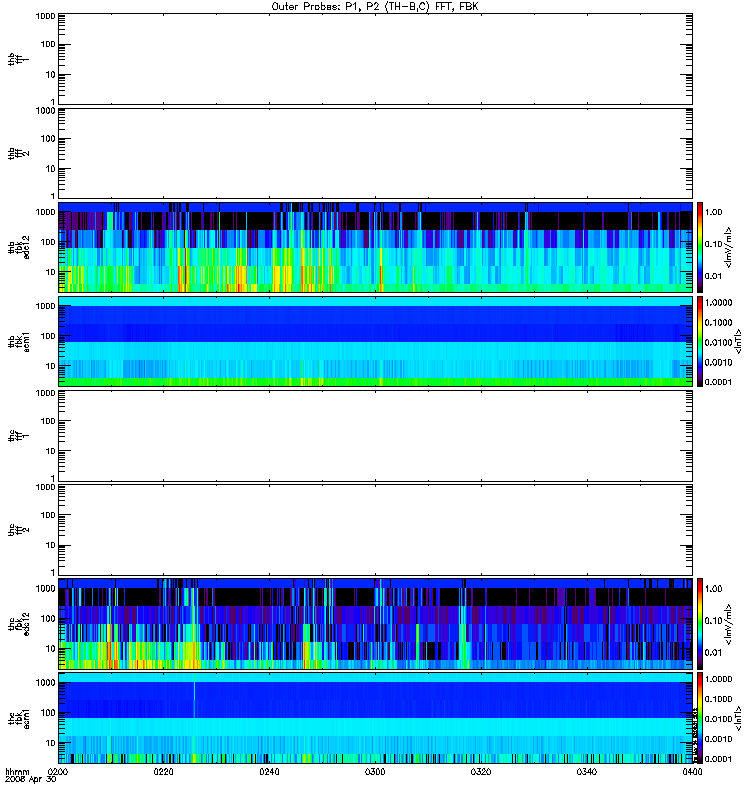The image size is (750, 800).
Task: Click the '<|nT|>' units label beside thc scm1
Action: (x=737, y=718)
